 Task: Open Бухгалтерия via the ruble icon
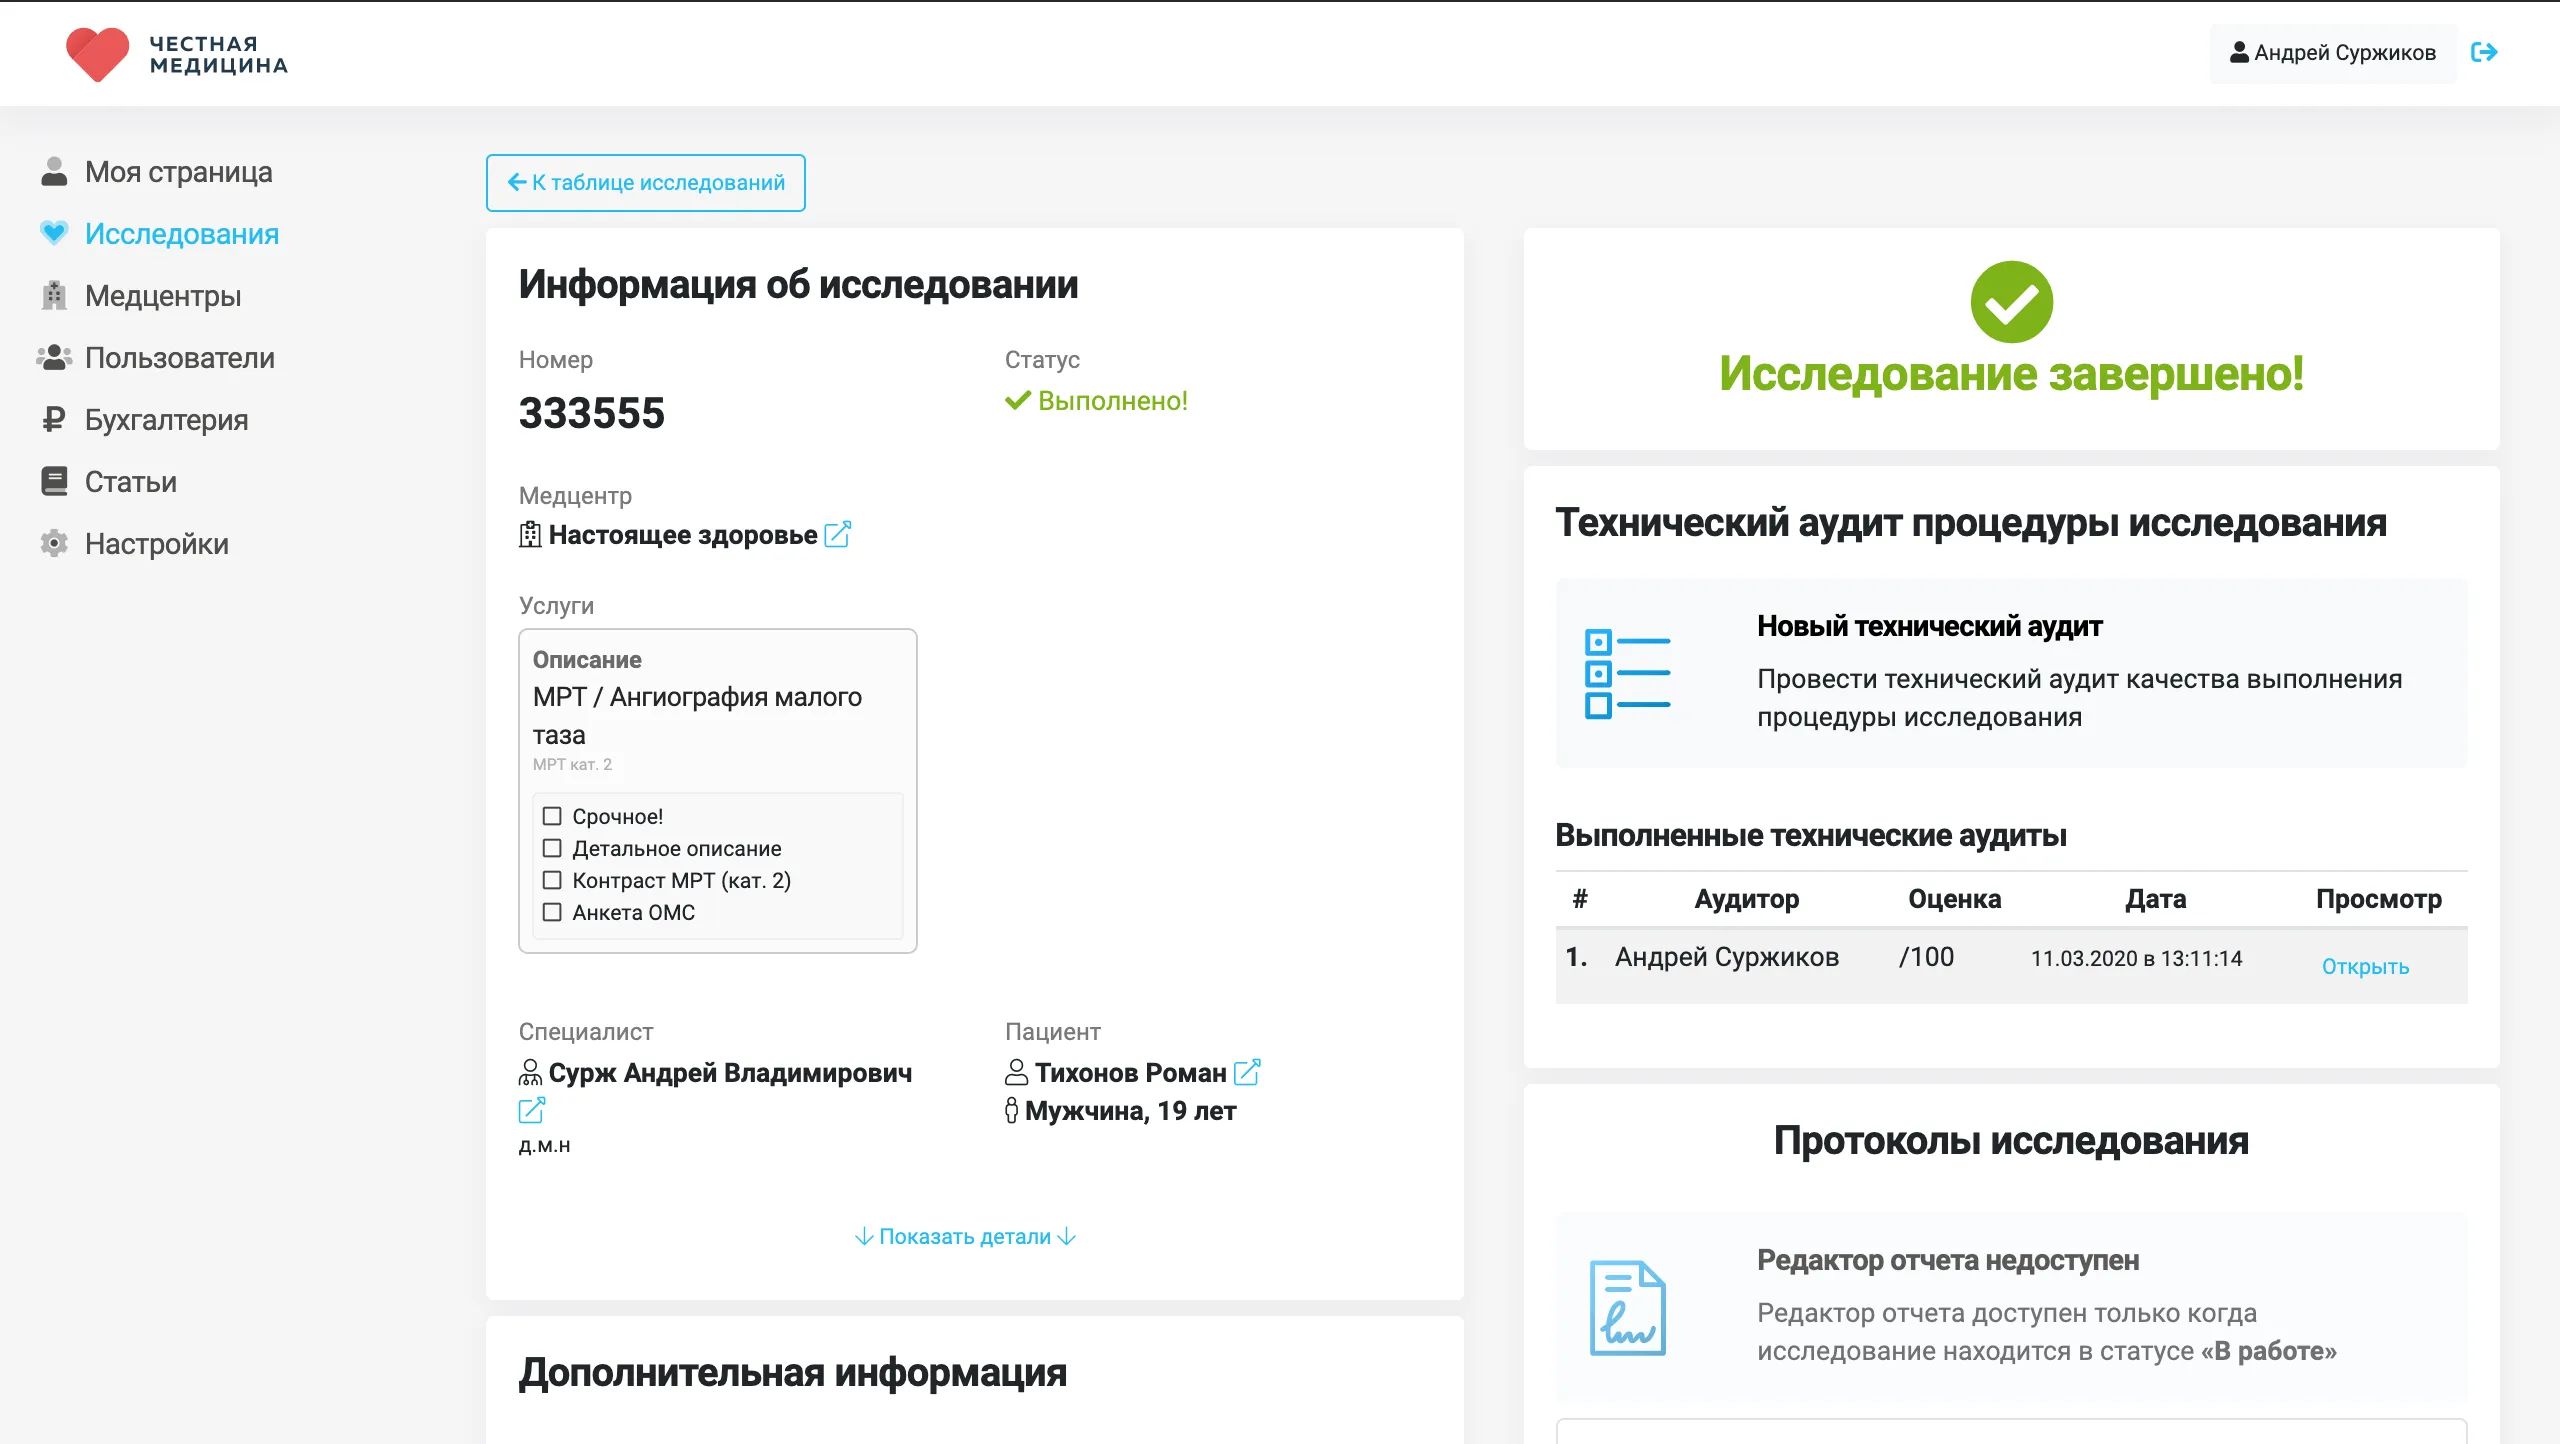tap(55, 420)
